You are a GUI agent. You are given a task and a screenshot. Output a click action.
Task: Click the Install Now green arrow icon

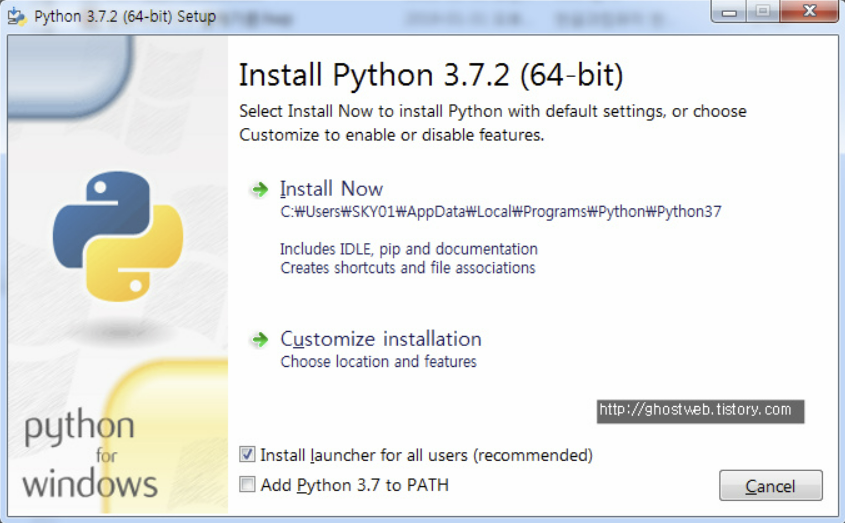(x=260, y=189)
